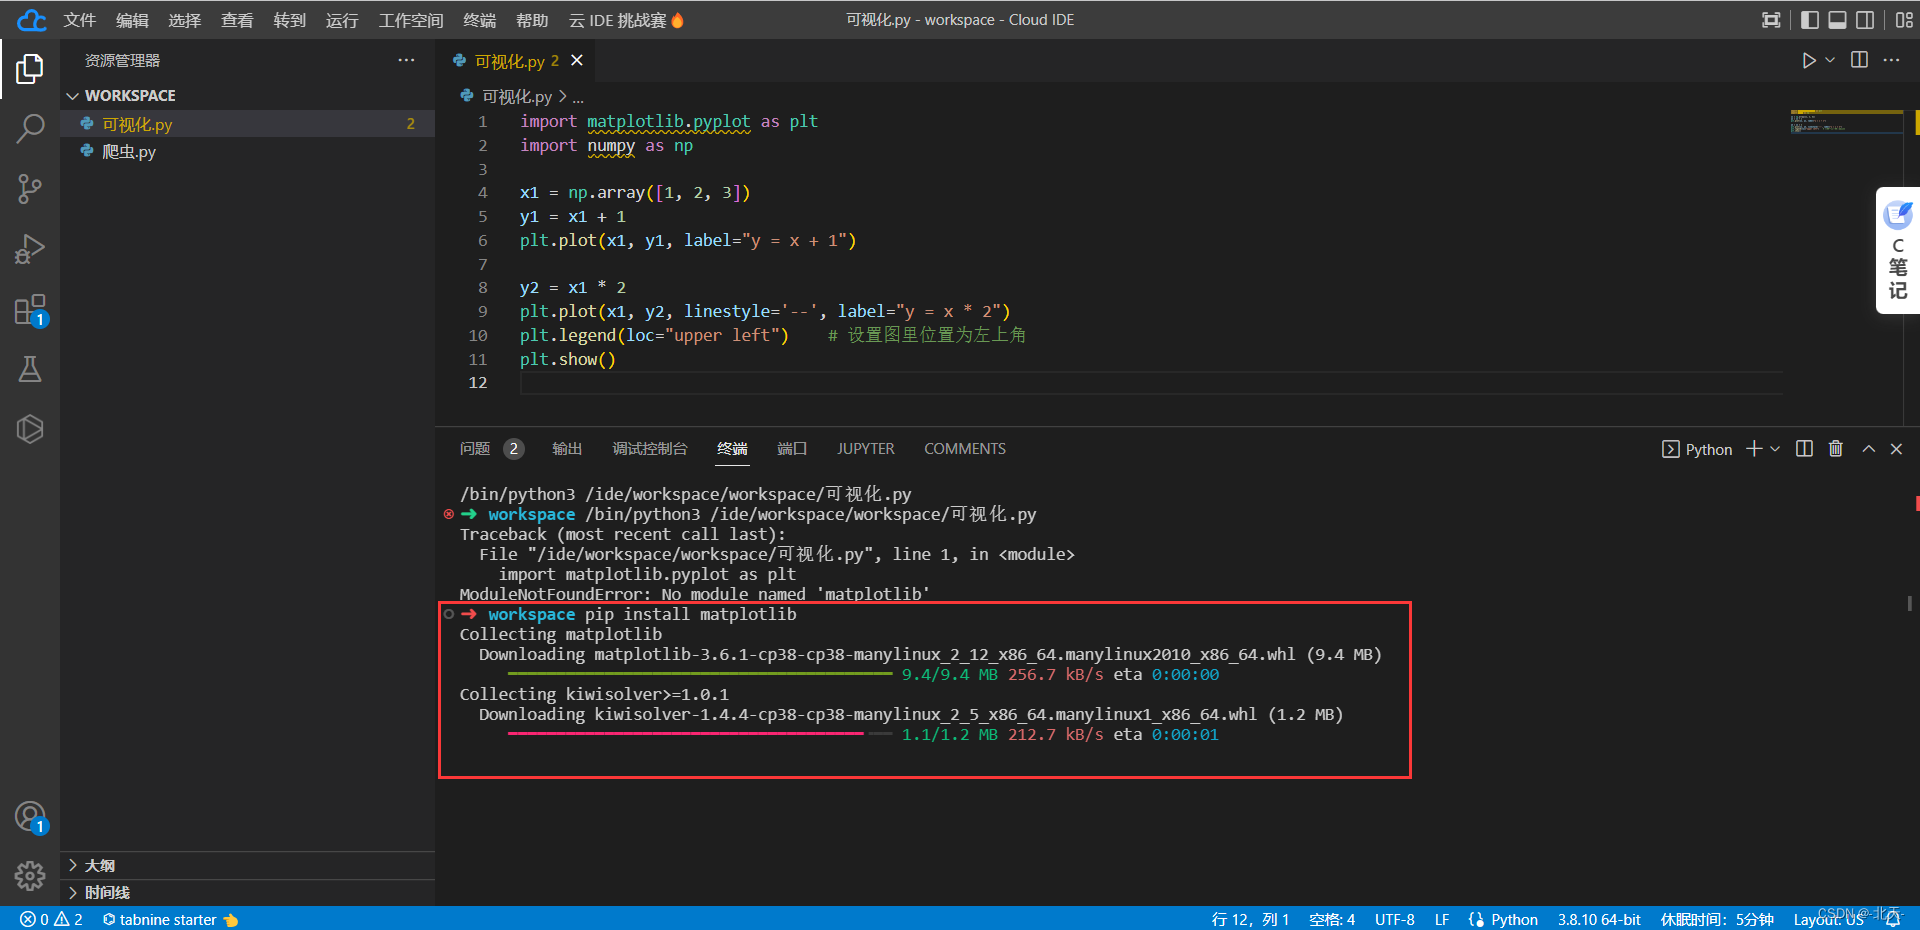Image resolution: width=1920 pixels, height=930 pixels.
Task: Toggle bottom panel visibility
Action: pyautogui.click(x=1837, y=20)
